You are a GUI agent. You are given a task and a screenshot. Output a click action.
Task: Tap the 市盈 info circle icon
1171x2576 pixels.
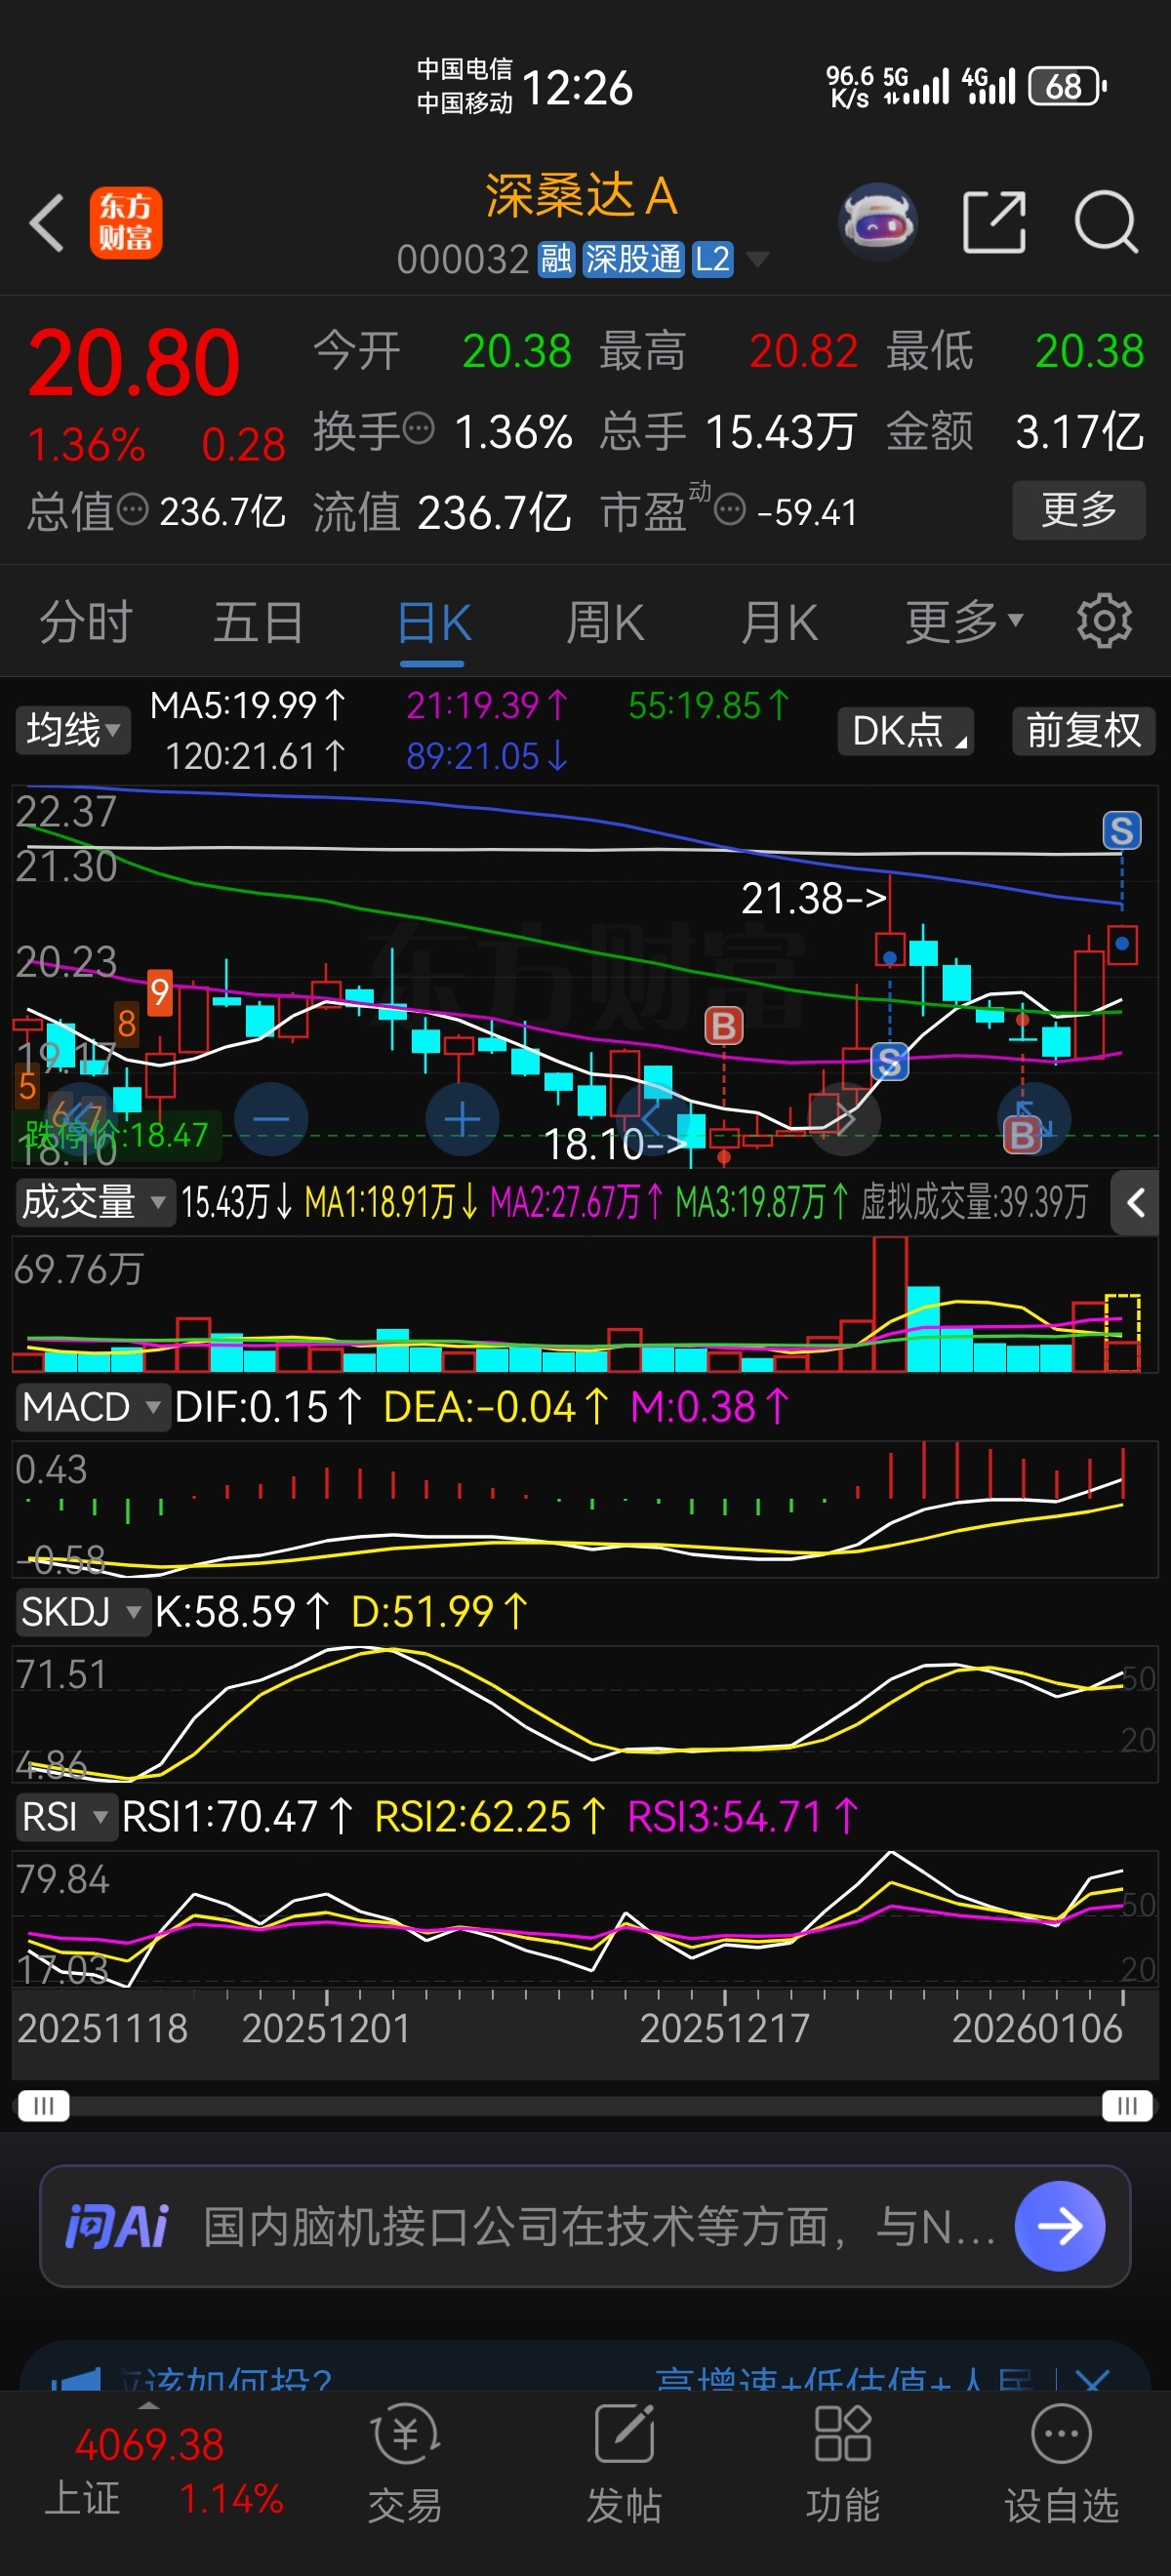click(x=730, y=511)
